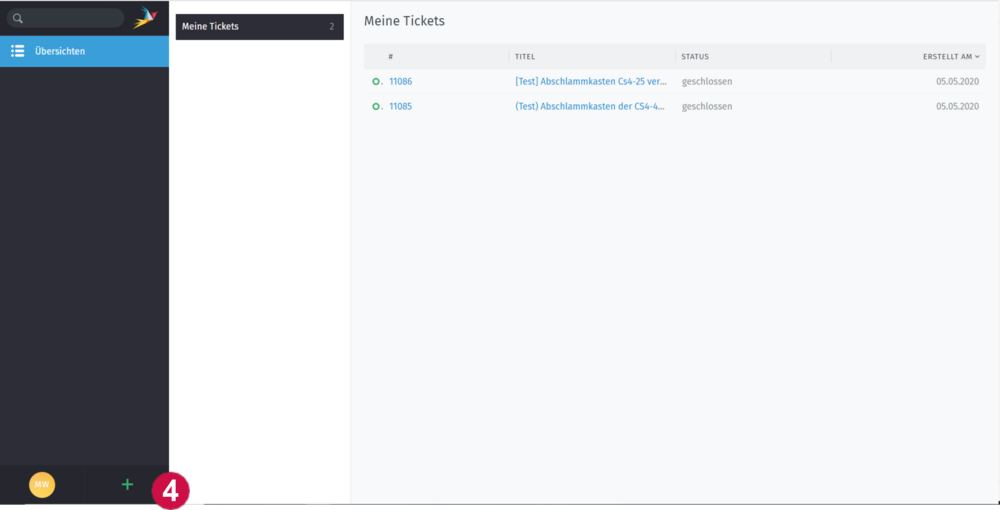Open the MW user avatar menu
This screenshot has height=510, width=1000.
[42, 485]
